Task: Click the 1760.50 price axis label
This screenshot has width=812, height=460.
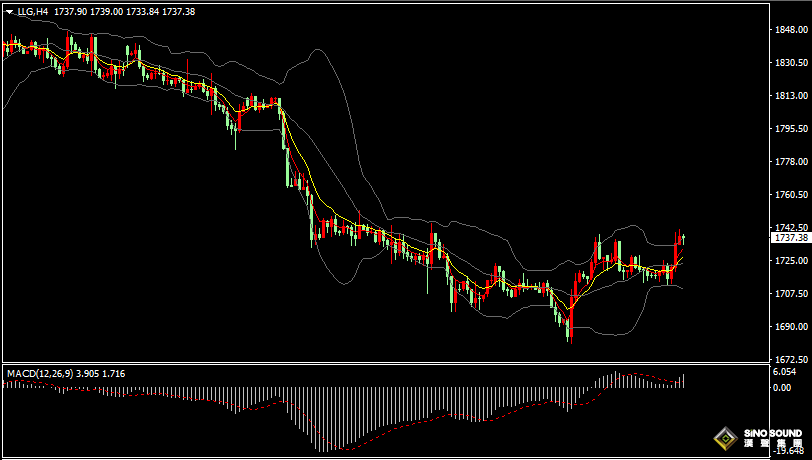Action: pyautogui.click(x=791, y=195)
